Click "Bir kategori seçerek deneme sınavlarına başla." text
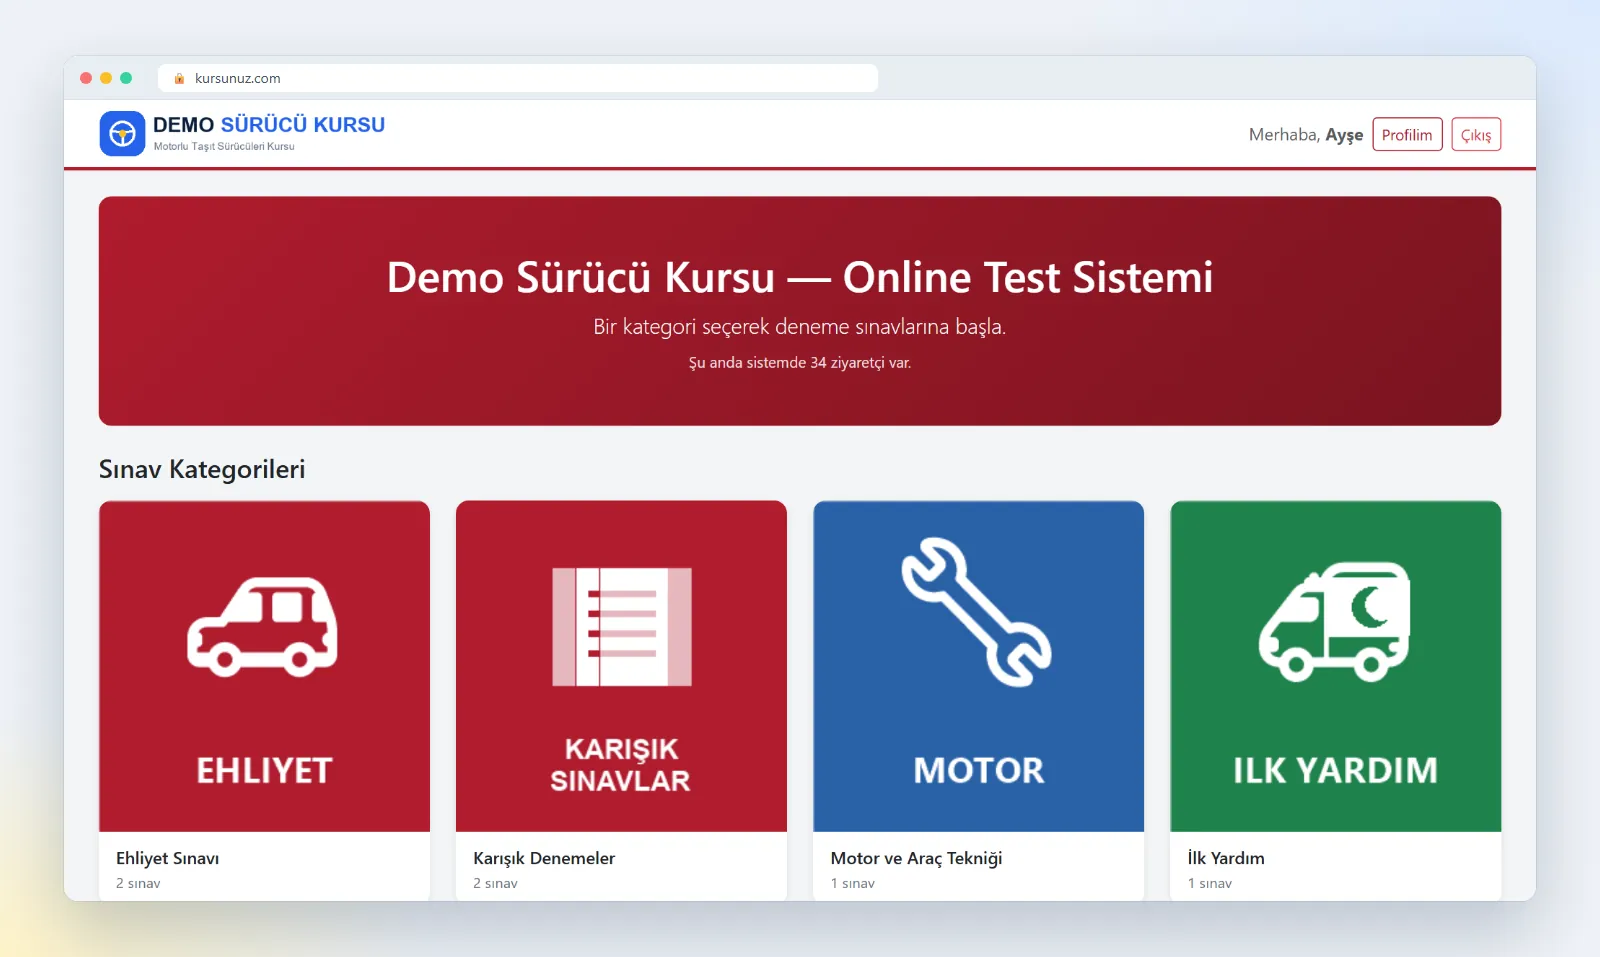This screenshot has height=957, width=1600. pyautogui.click(x=800, y=327)
